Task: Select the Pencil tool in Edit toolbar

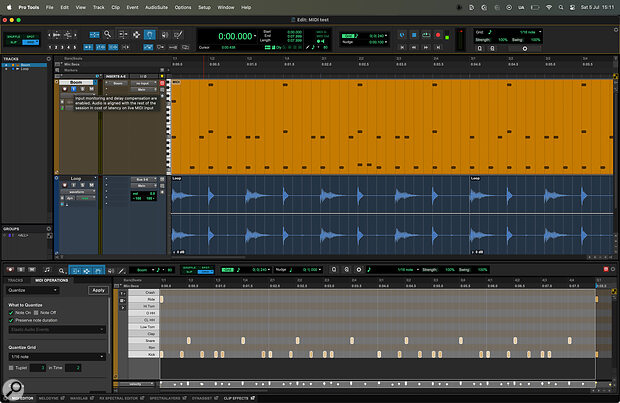Action: (x=178, y=35)
